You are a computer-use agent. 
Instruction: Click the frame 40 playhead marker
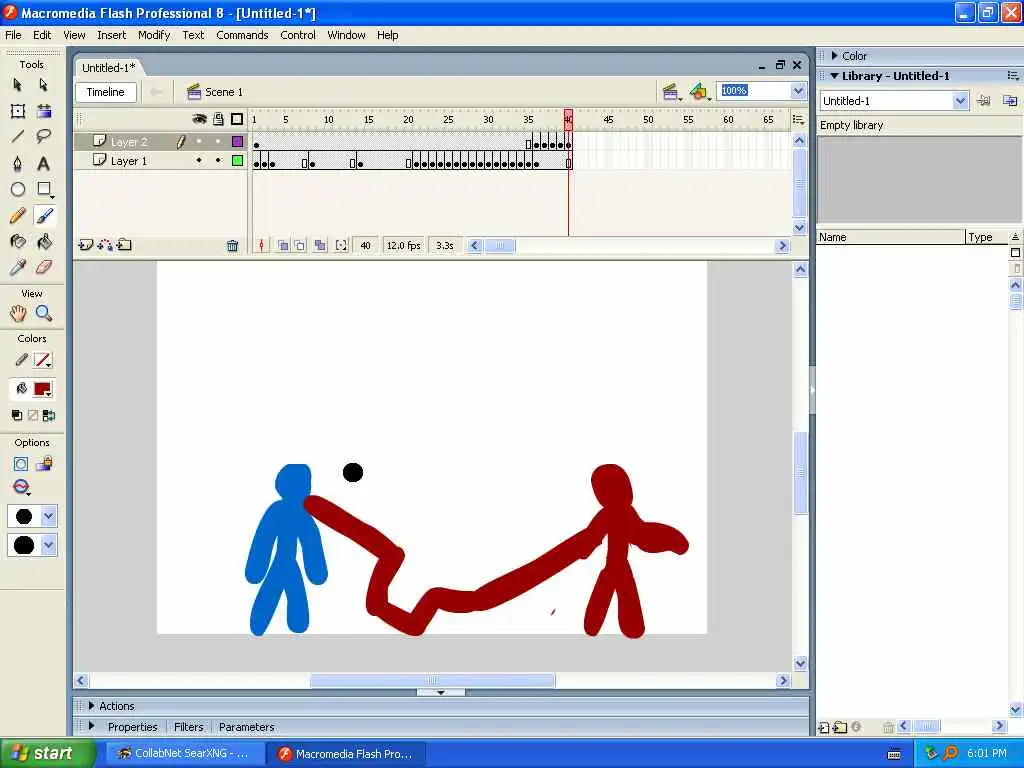point(568,120)
